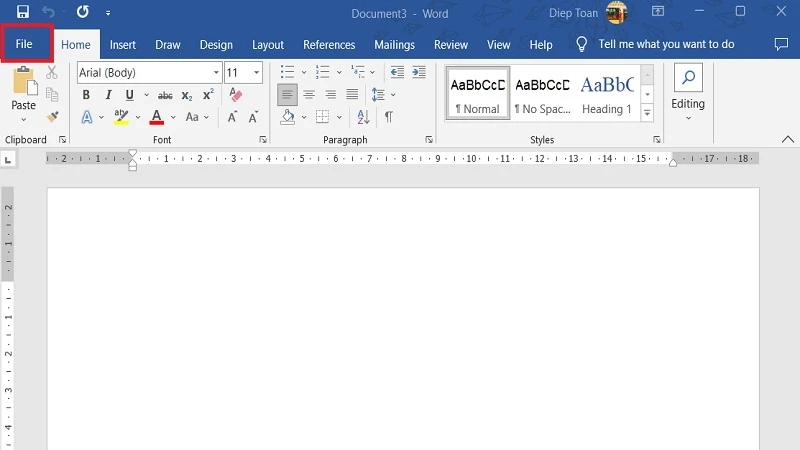Image resolution: width=800 pixels, height=450 pixels.
Task: Click the Paste clipboard icon
Action: pyautogui.click(x=24, y=82)
